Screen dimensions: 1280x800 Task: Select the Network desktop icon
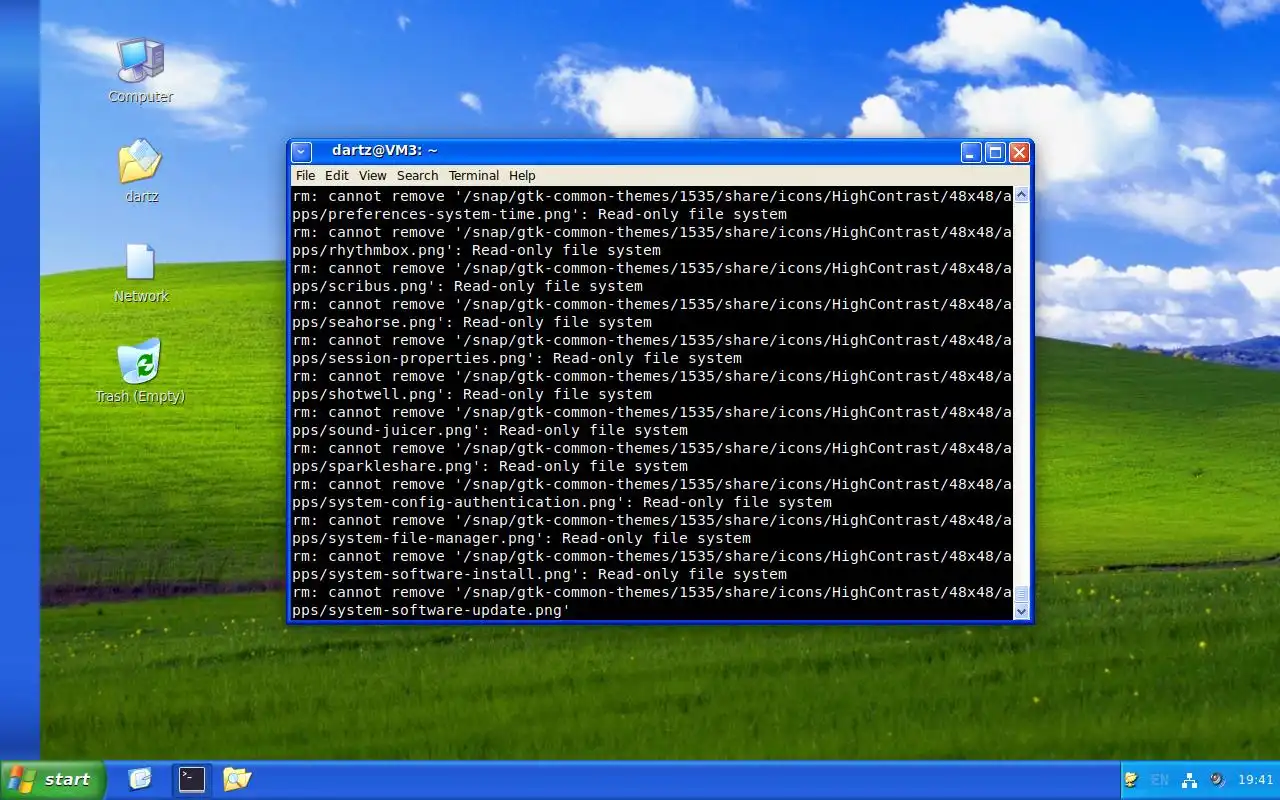tap(140, 272)
